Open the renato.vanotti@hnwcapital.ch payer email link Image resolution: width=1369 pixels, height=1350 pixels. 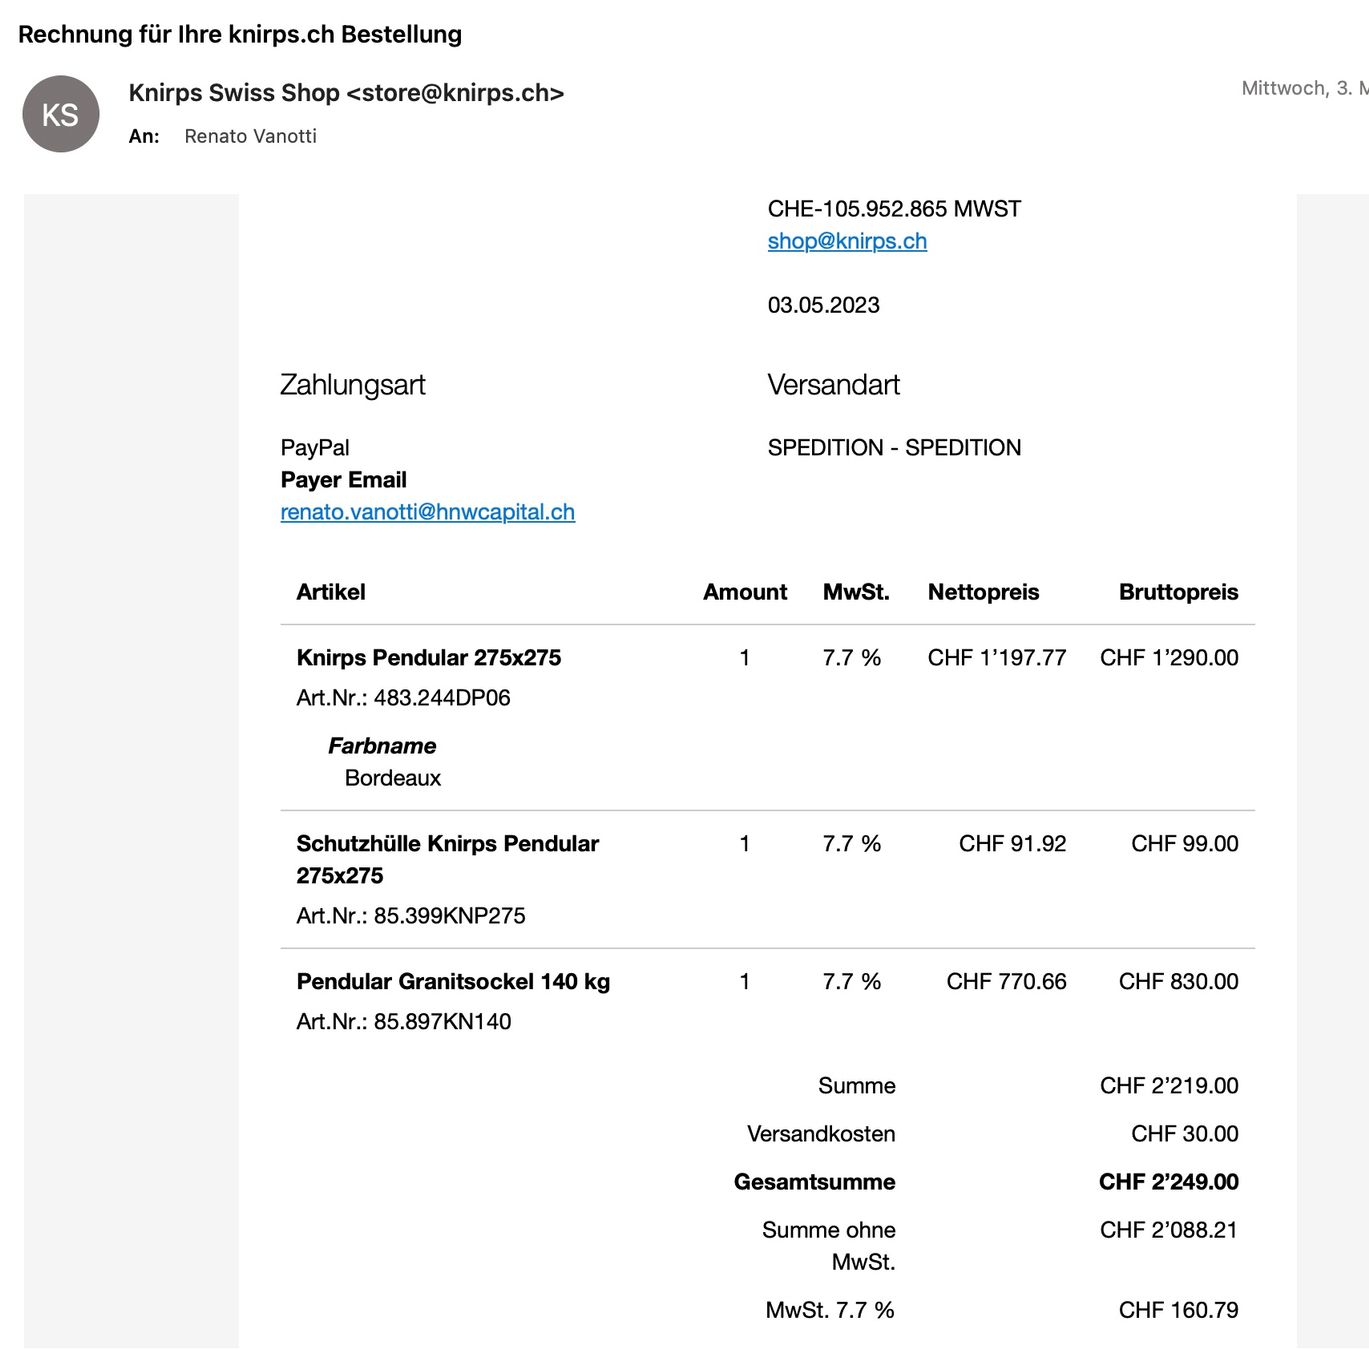pos(428,512)
